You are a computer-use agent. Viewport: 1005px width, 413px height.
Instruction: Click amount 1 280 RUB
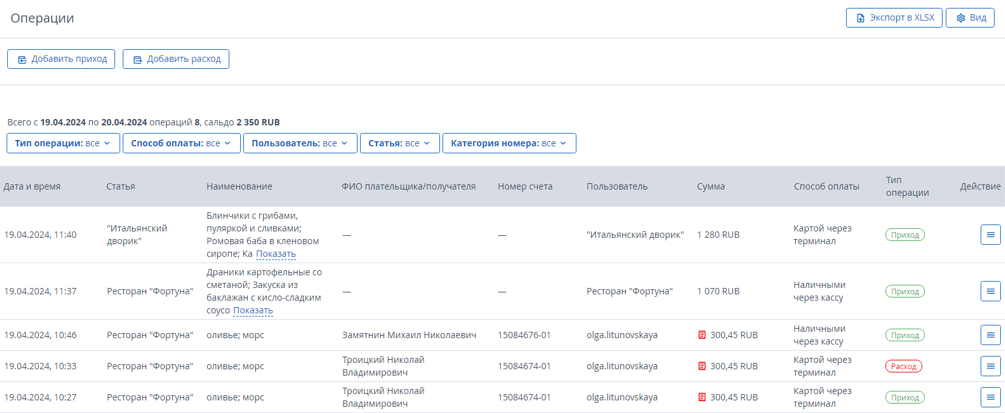click(718, 235)
